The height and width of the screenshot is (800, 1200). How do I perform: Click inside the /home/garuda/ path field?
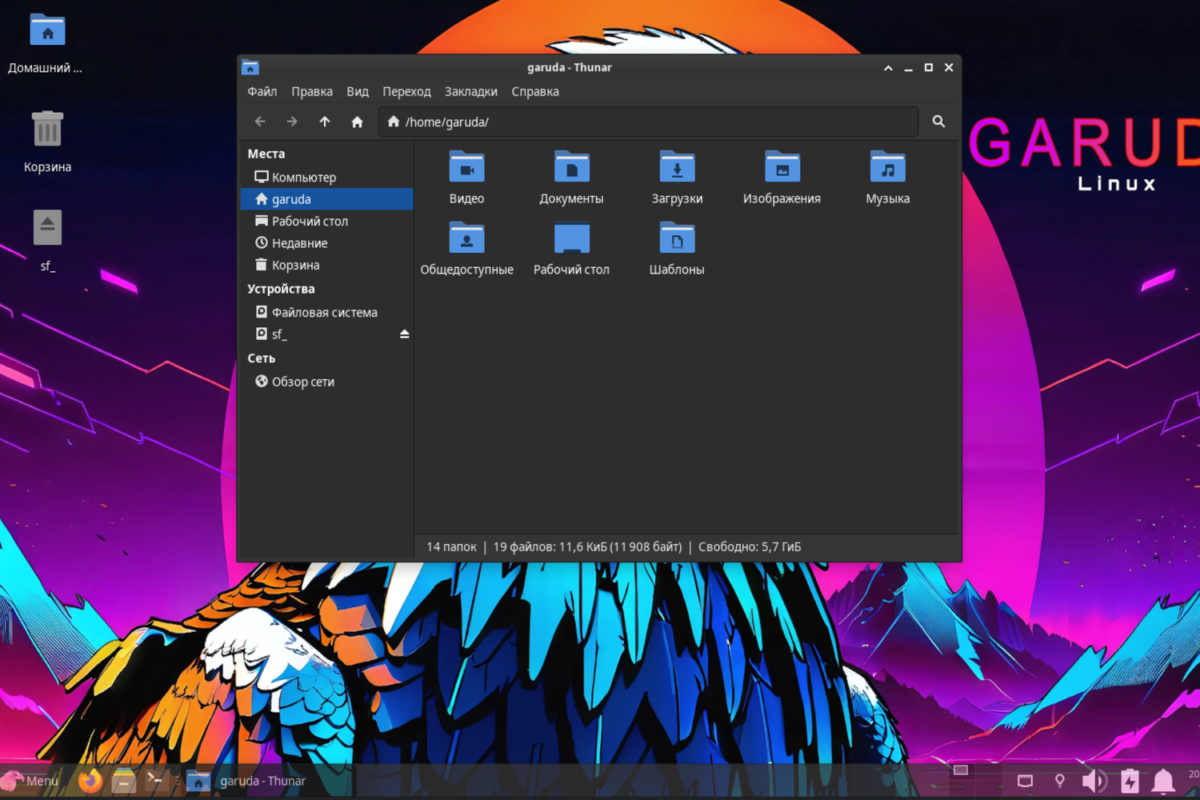(600, 121)
